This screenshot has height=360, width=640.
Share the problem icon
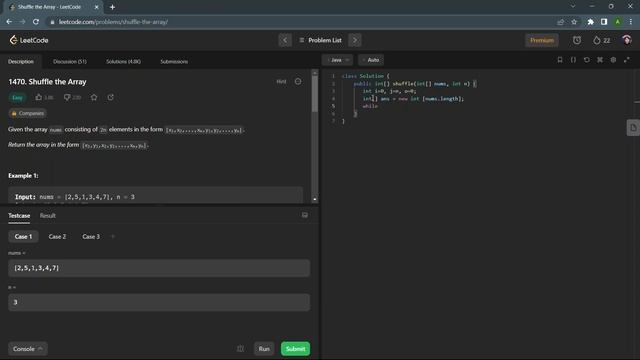111,98
